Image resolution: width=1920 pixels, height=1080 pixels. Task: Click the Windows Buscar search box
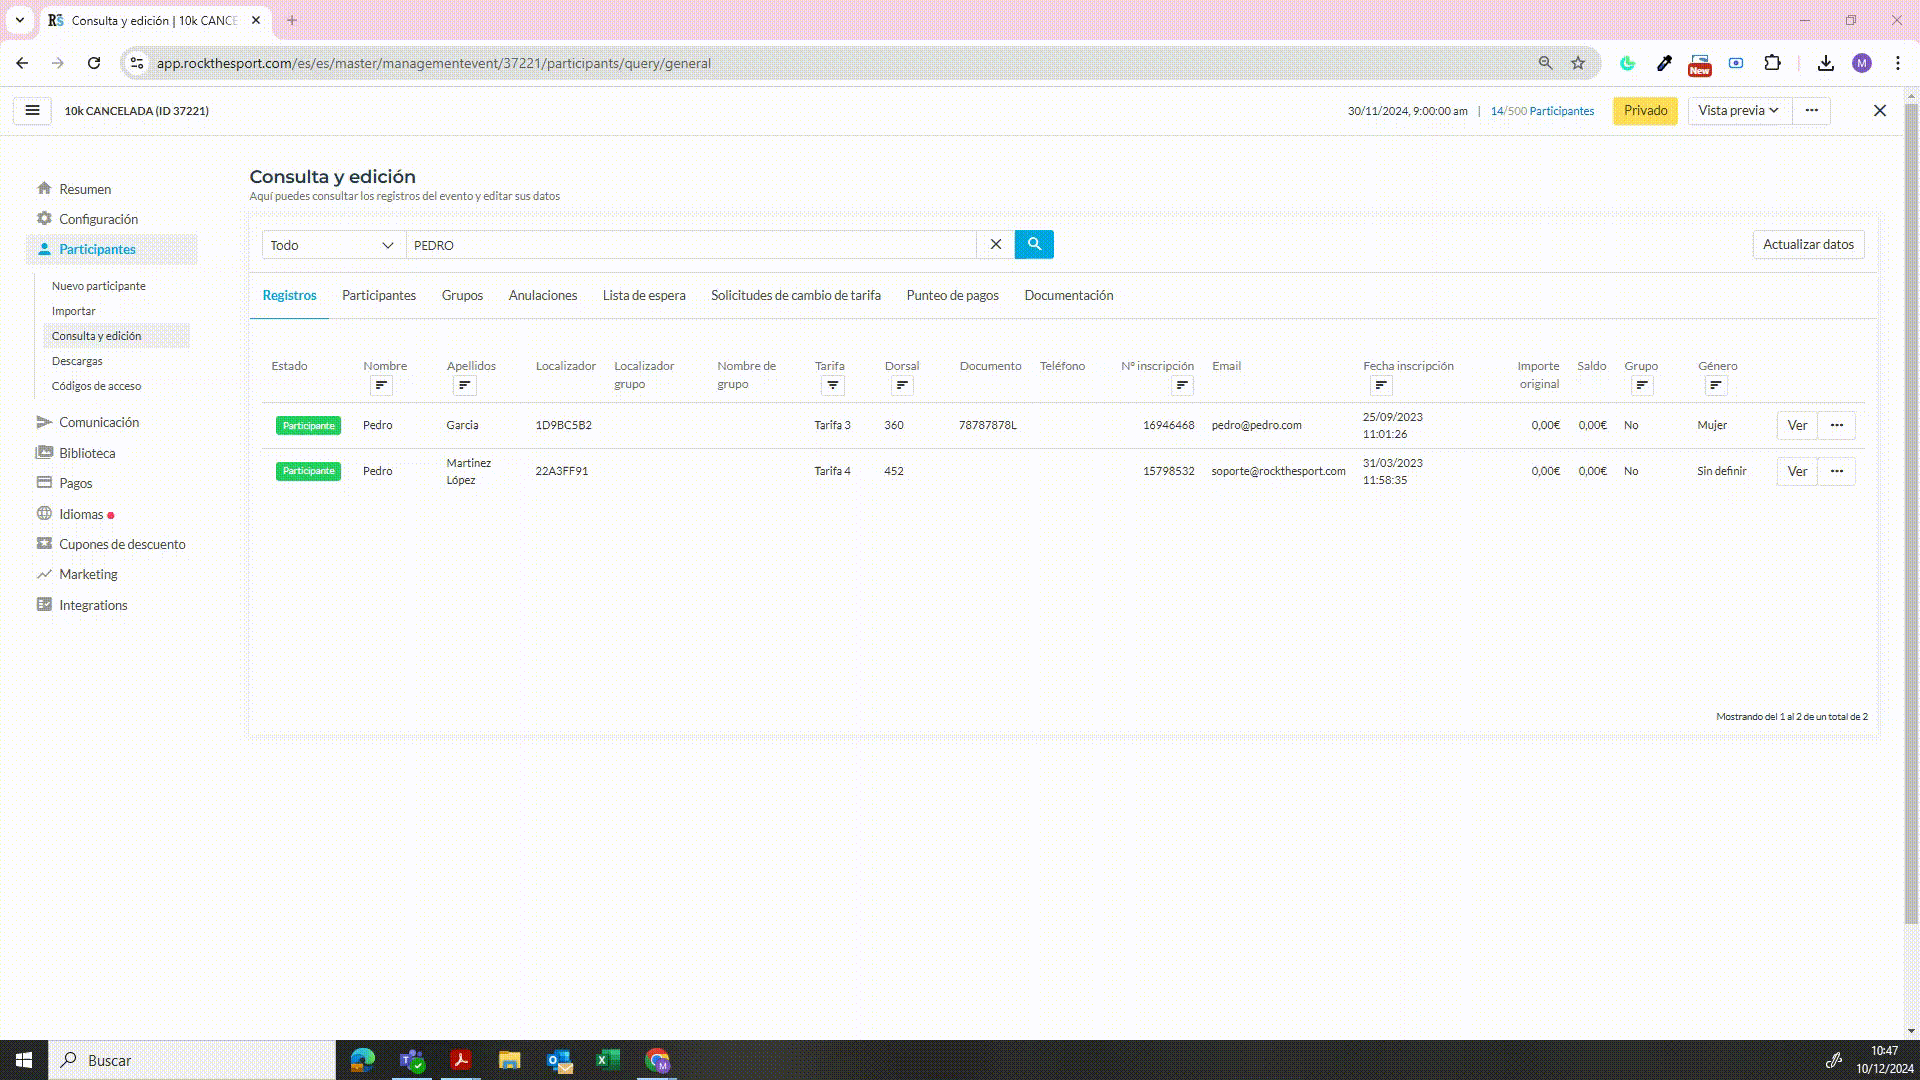[x=192, y=1060]
